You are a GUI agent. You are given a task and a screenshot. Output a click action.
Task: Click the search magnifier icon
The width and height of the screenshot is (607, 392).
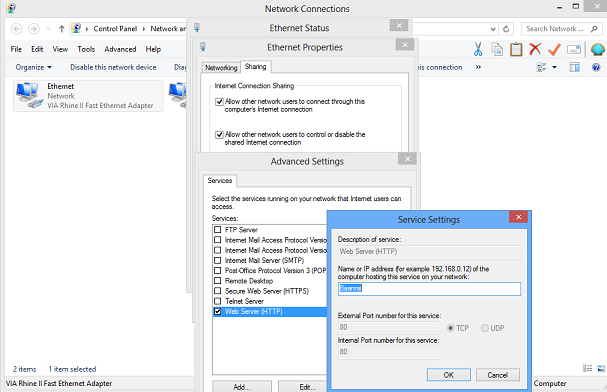pyautogui.click(x=594, y=29)
